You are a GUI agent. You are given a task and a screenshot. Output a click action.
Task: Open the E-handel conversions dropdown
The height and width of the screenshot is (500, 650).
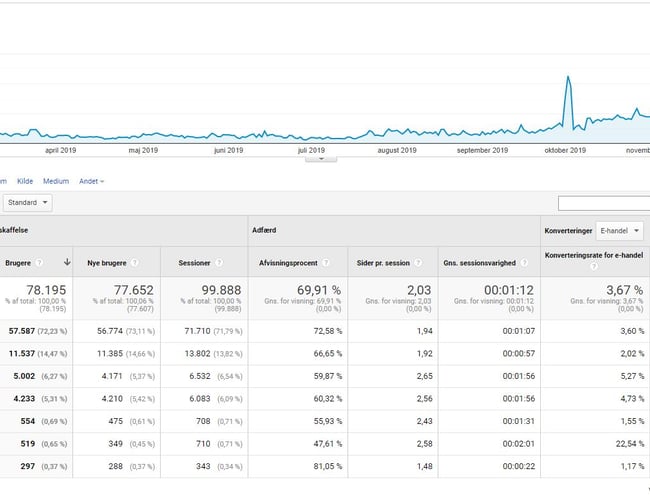(x=619, y=230)
